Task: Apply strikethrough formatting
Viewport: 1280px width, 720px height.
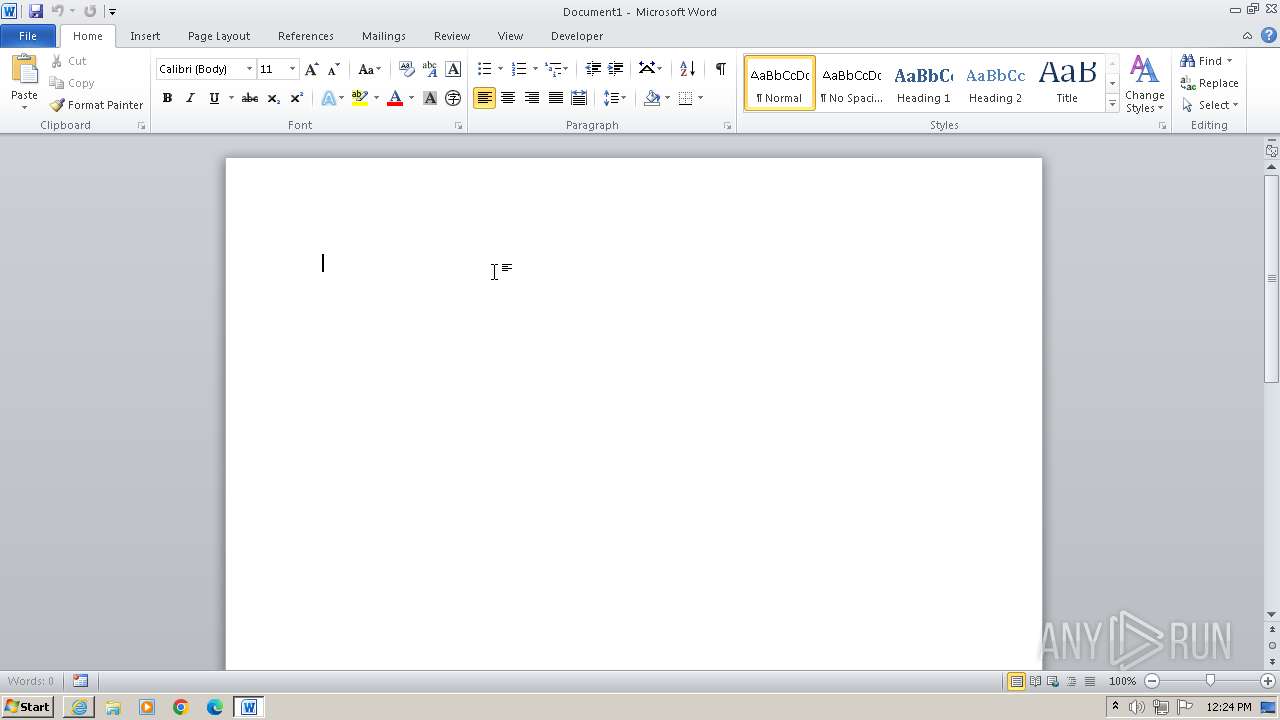Action: pyautogui.click(x=250, y=98)
